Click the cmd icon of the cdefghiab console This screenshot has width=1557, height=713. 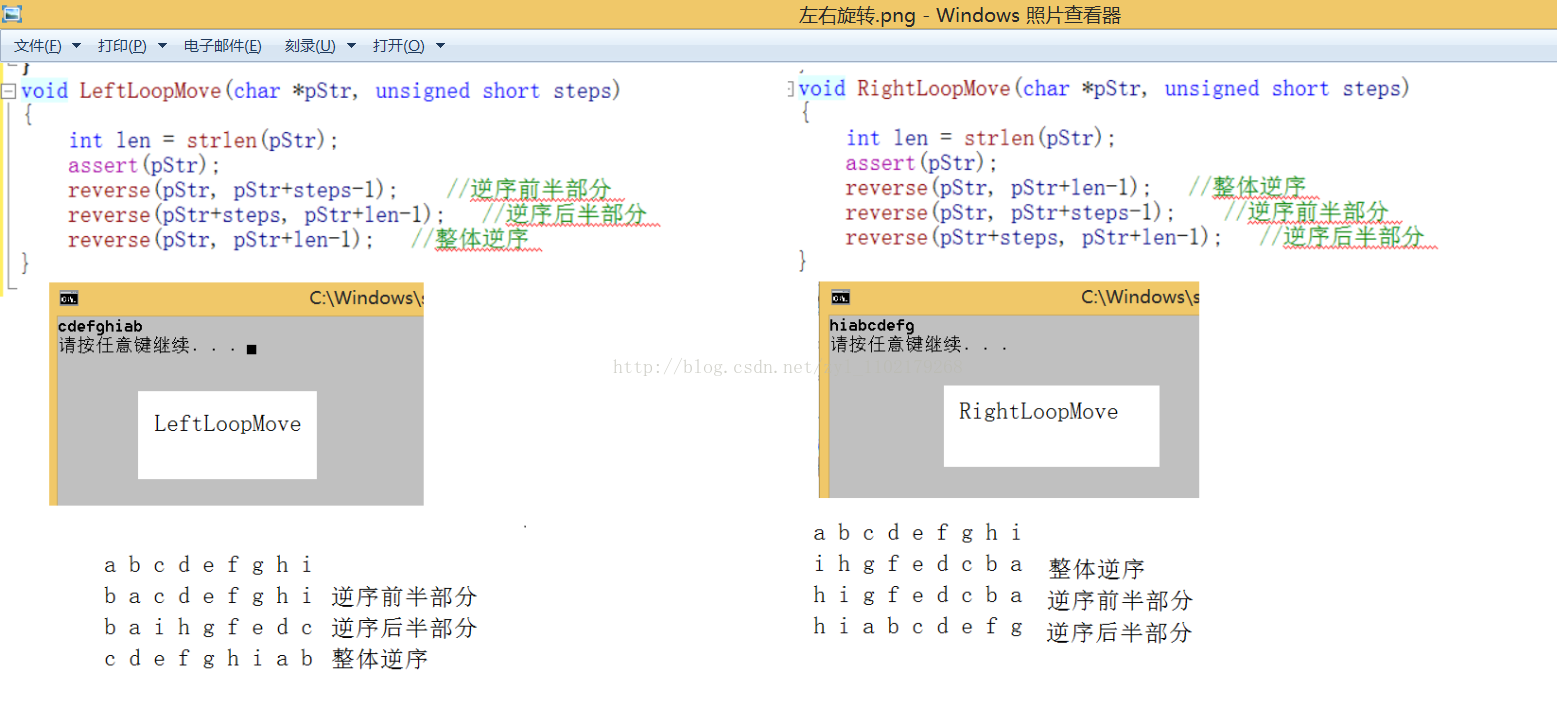point(69,298)
